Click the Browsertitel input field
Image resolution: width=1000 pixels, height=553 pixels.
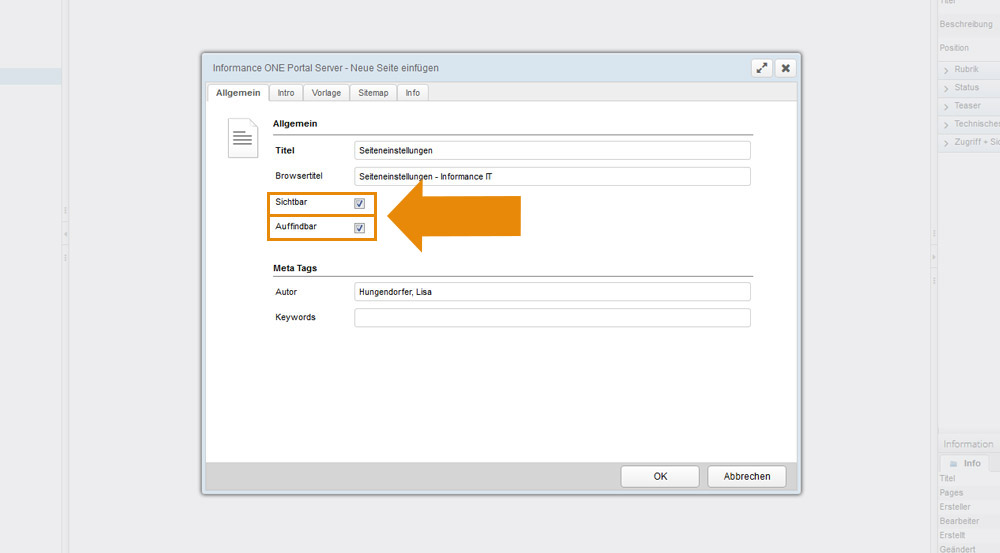pos(552,177)
